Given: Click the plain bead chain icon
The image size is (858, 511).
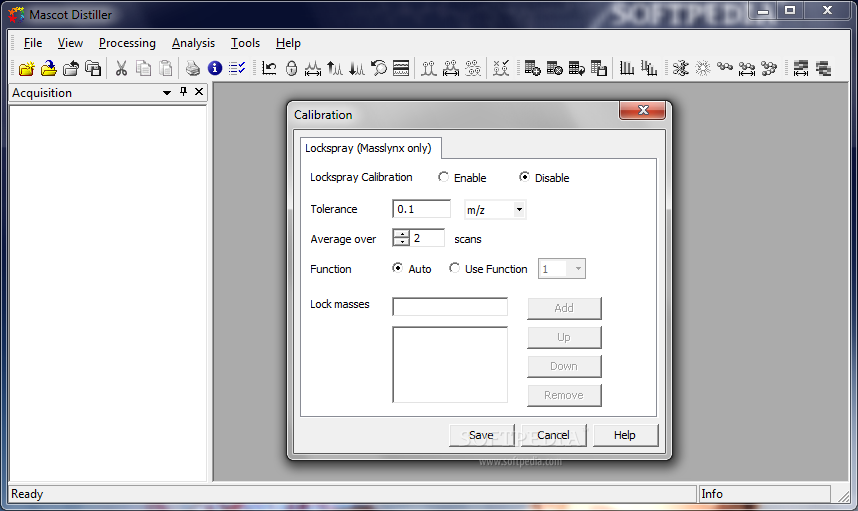Looking at the screenshot, I should [725, 67].
